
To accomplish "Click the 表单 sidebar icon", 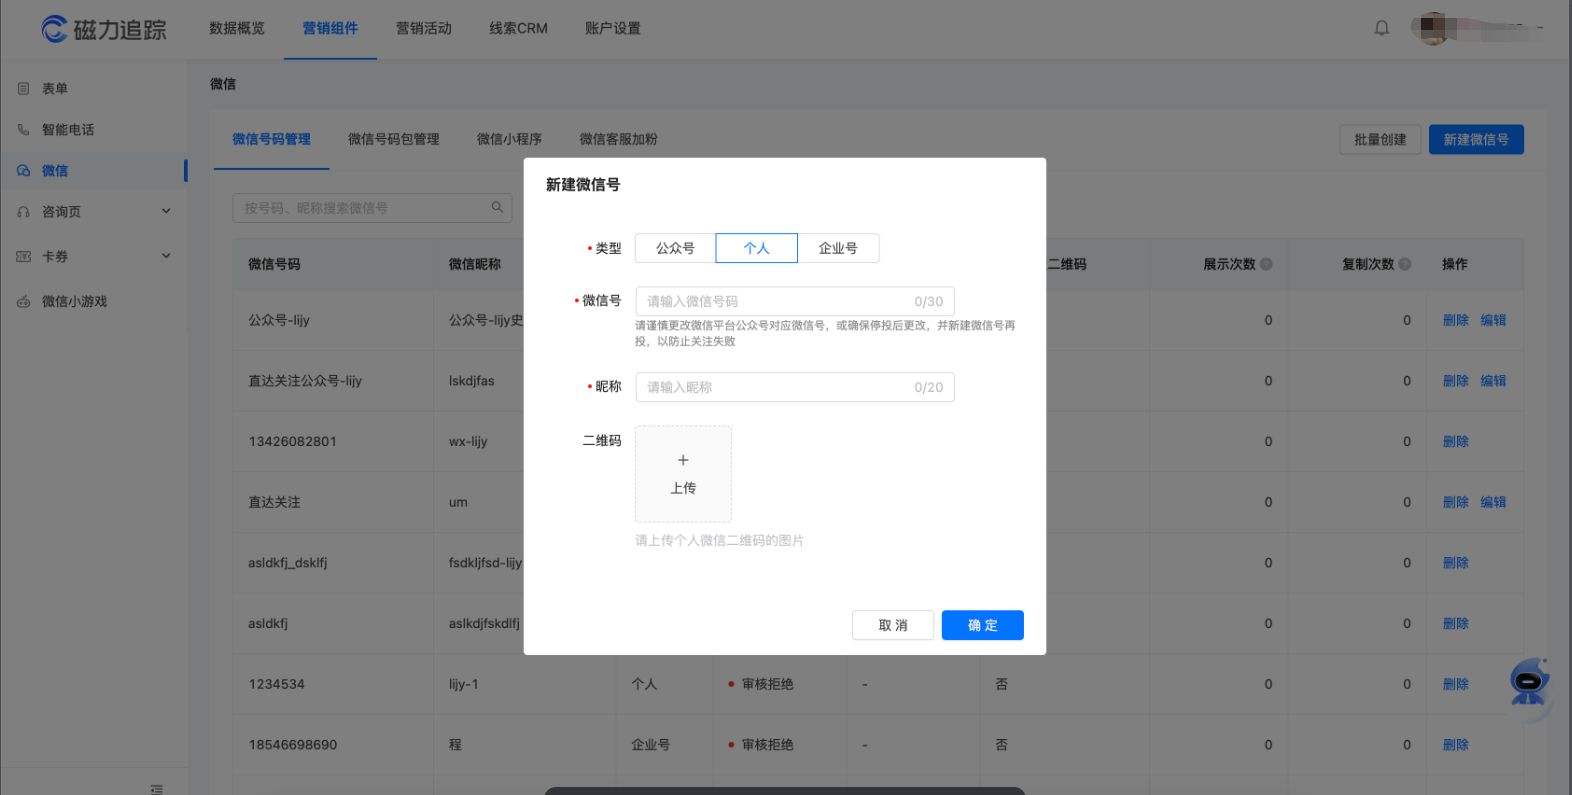I will click(23, 89).
